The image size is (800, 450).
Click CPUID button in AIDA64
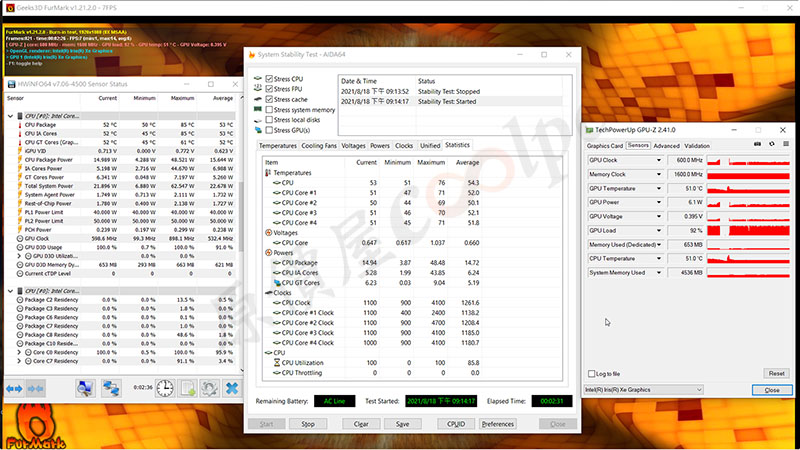click(456, 424)
